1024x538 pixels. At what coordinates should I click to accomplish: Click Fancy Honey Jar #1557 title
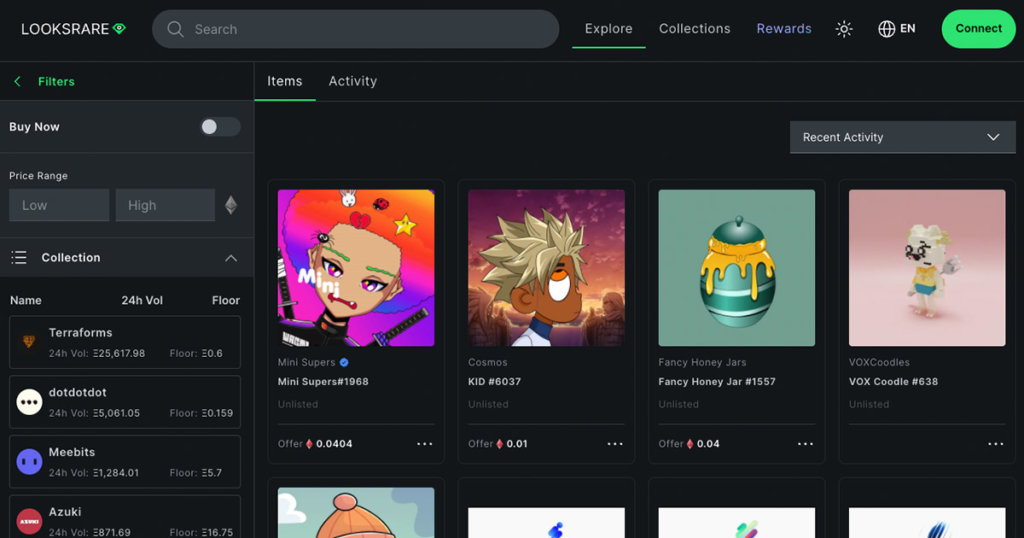pyautogui.click(x=717, y=382)
